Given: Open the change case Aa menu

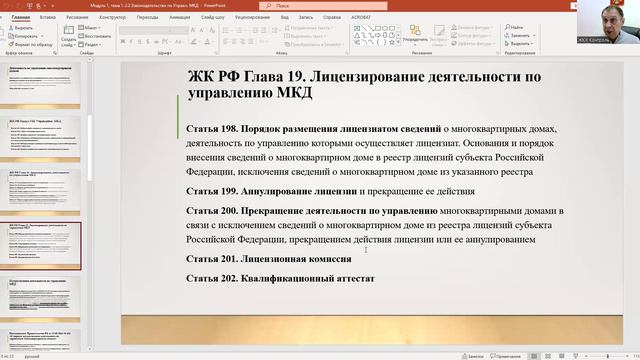Looking at the screenshot, I should (x=179, y=41).
